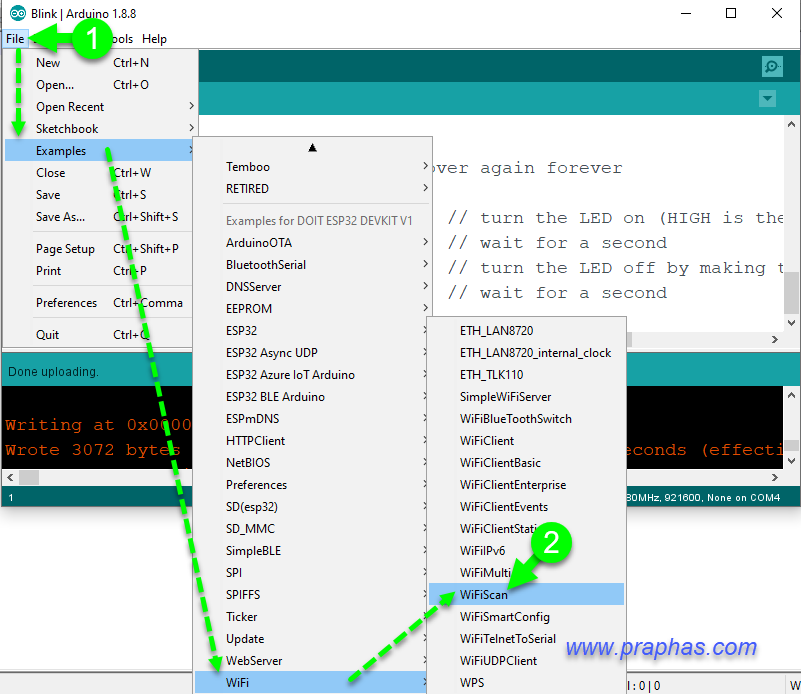Open the HTTPClient examples
The height and width of the screenshot is (694, 801).
point(311,440)
